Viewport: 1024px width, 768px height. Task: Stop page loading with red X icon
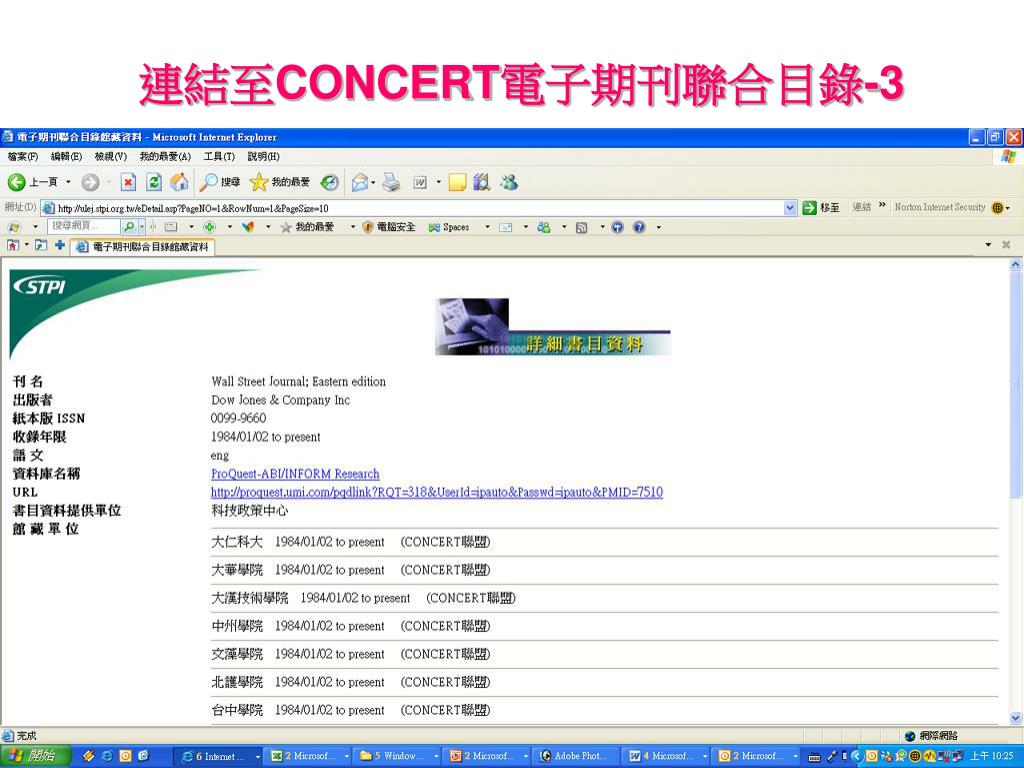[x=128, y=182]
